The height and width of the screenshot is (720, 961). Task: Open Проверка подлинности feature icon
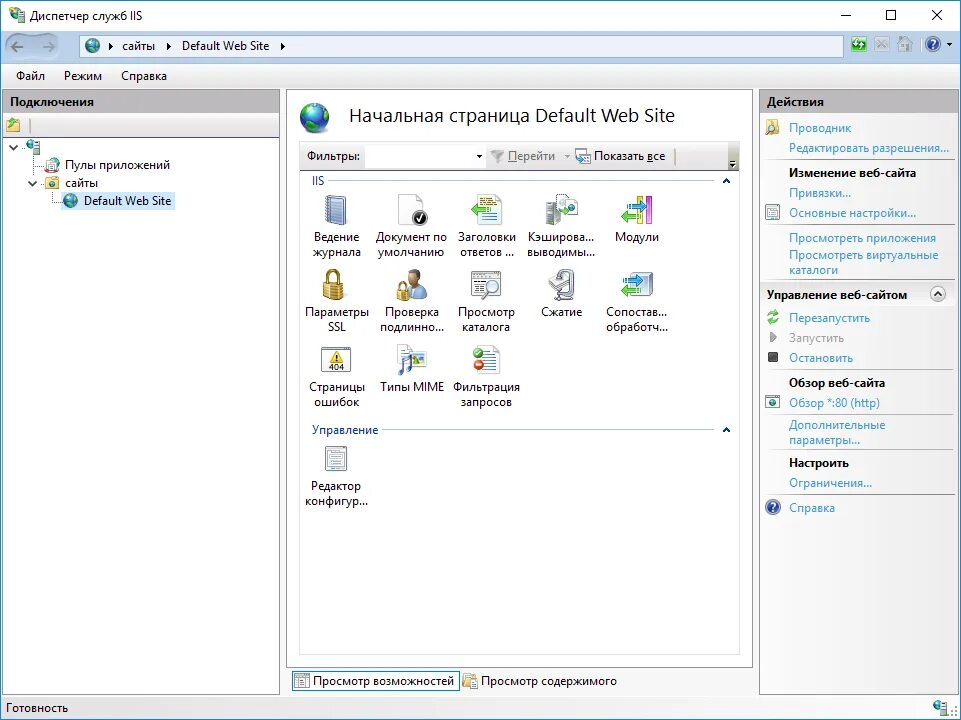pos(411,285)
